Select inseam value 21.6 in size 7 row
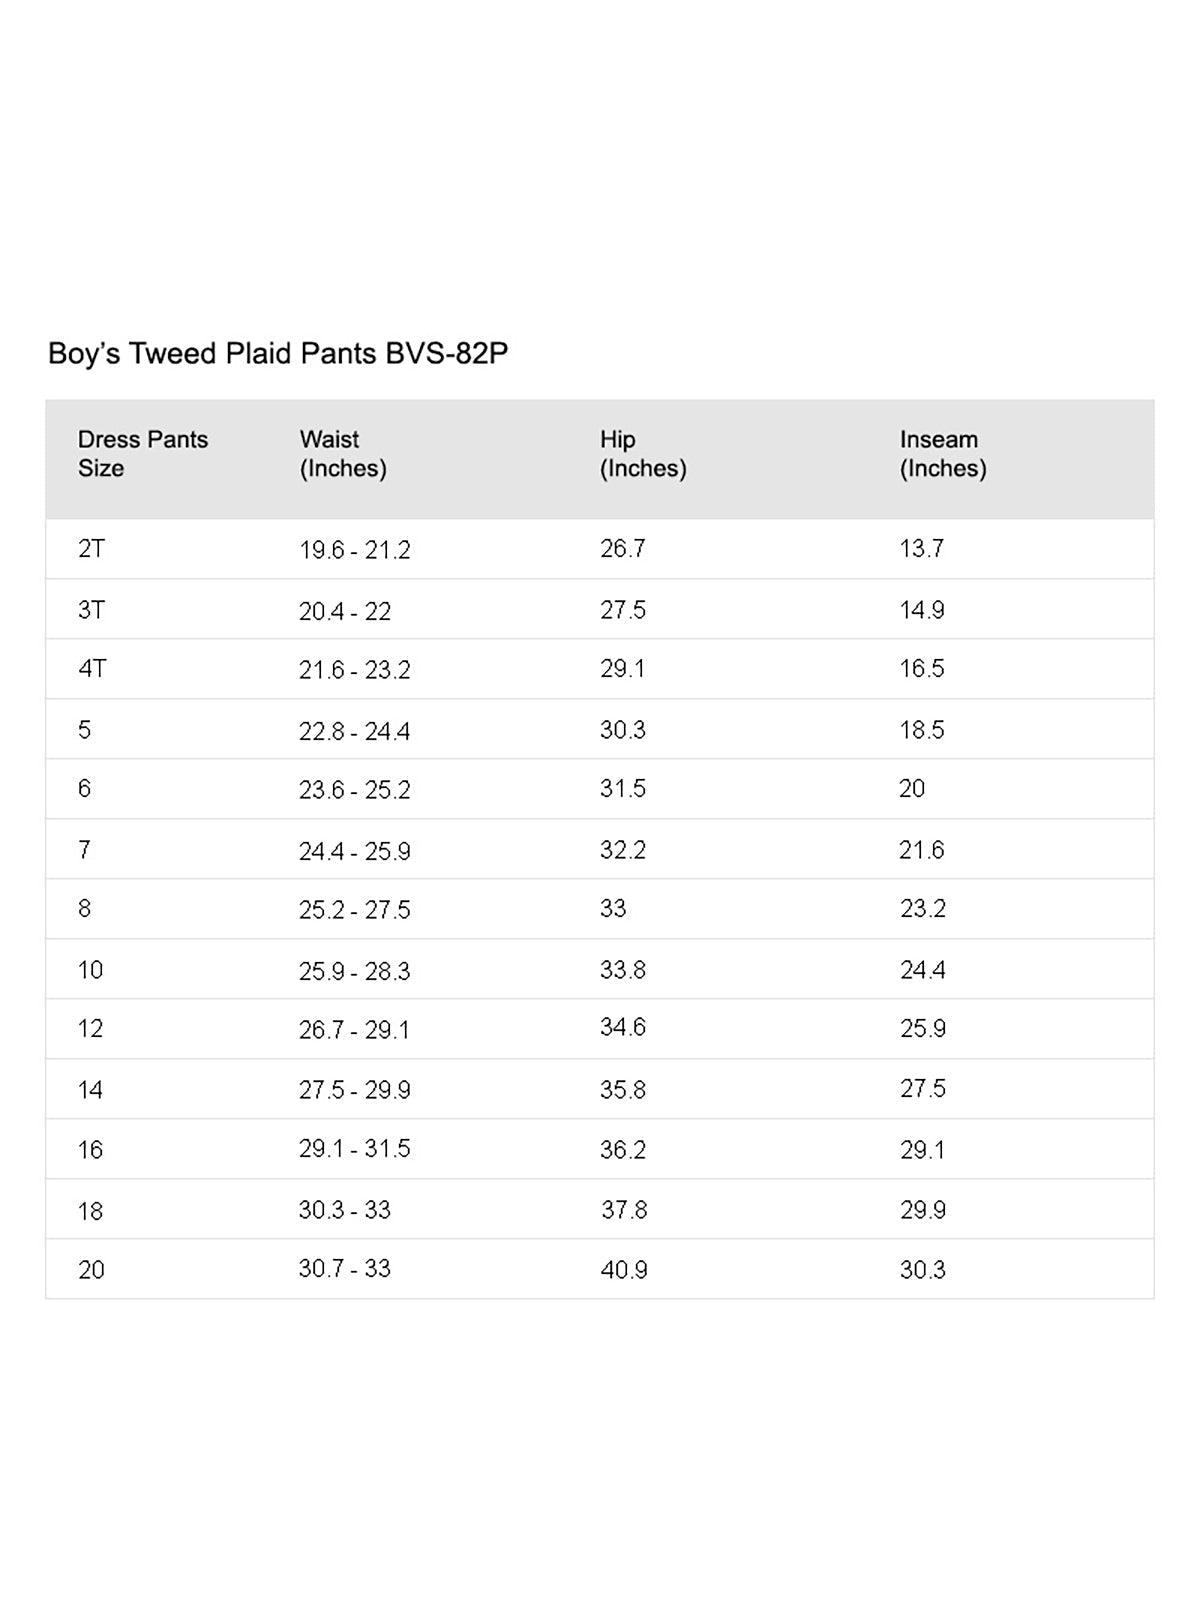The height and width of the screenshot is (1600, 1200). click(922, 850)
